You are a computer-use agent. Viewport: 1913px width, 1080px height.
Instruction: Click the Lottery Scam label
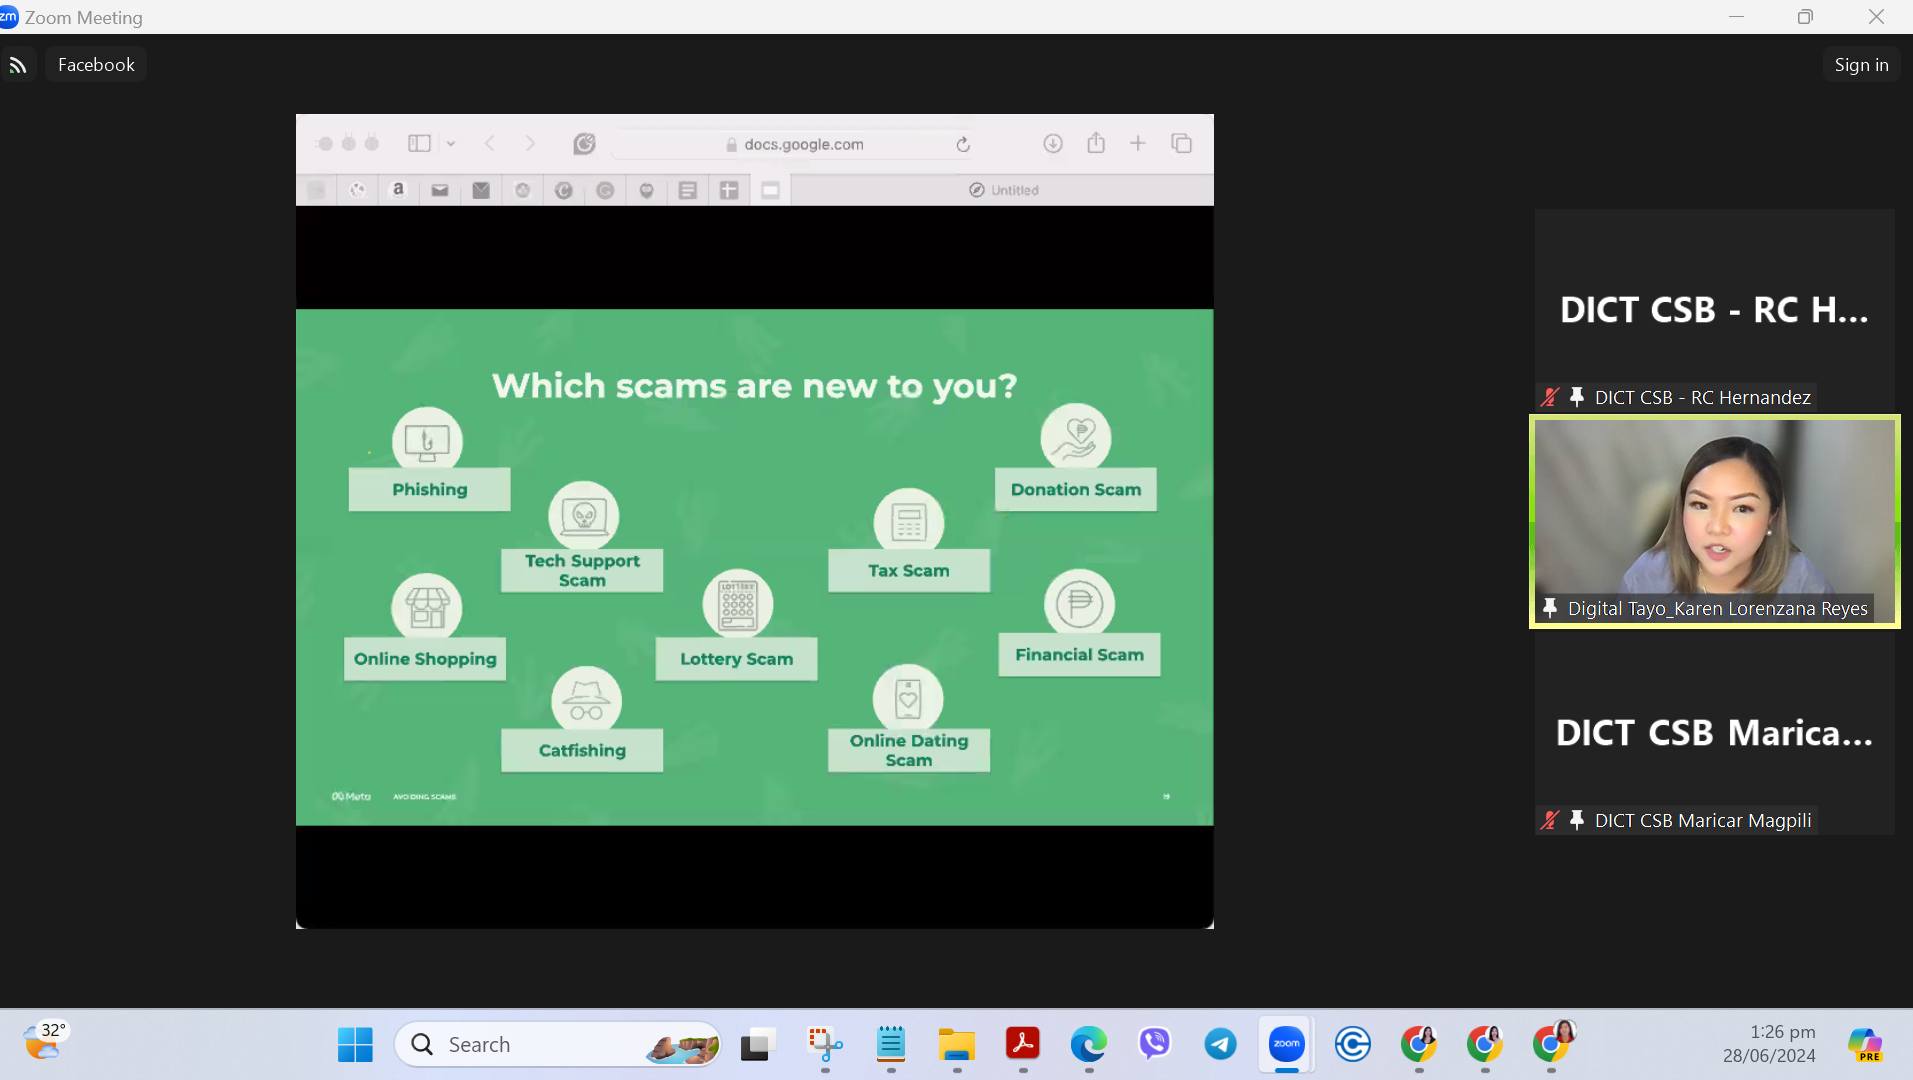click(736, 659)
